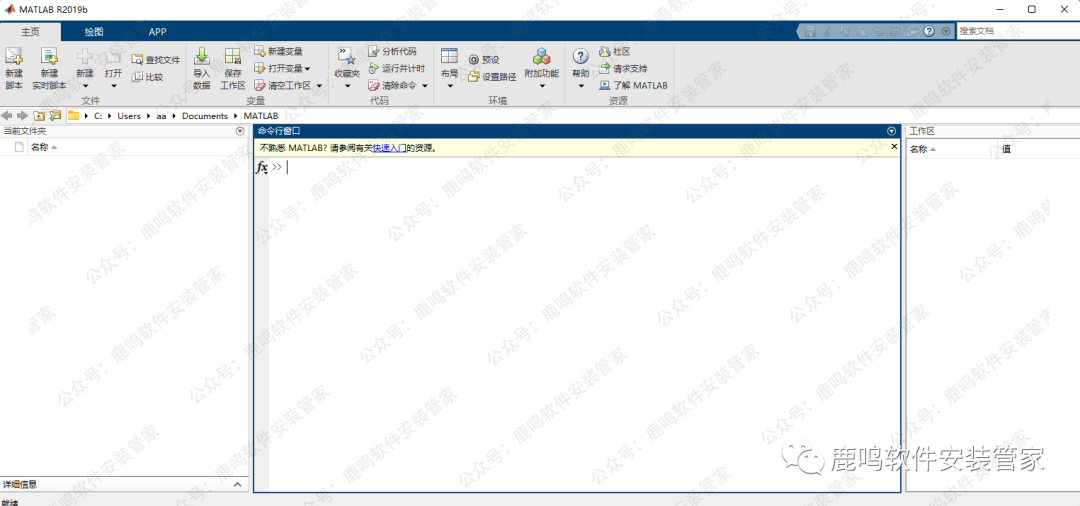The image size is (1080, 506).
Task: Click the copy icon in quick access toolbar
Action: coord(844,31)
